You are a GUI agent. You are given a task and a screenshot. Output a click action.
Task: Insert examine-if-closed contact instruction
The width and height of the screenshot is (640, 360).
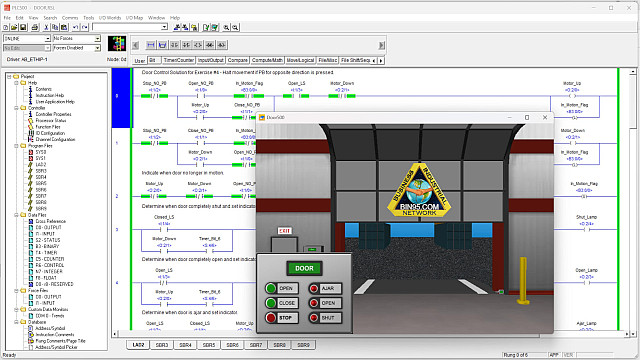tap(174, 45)
